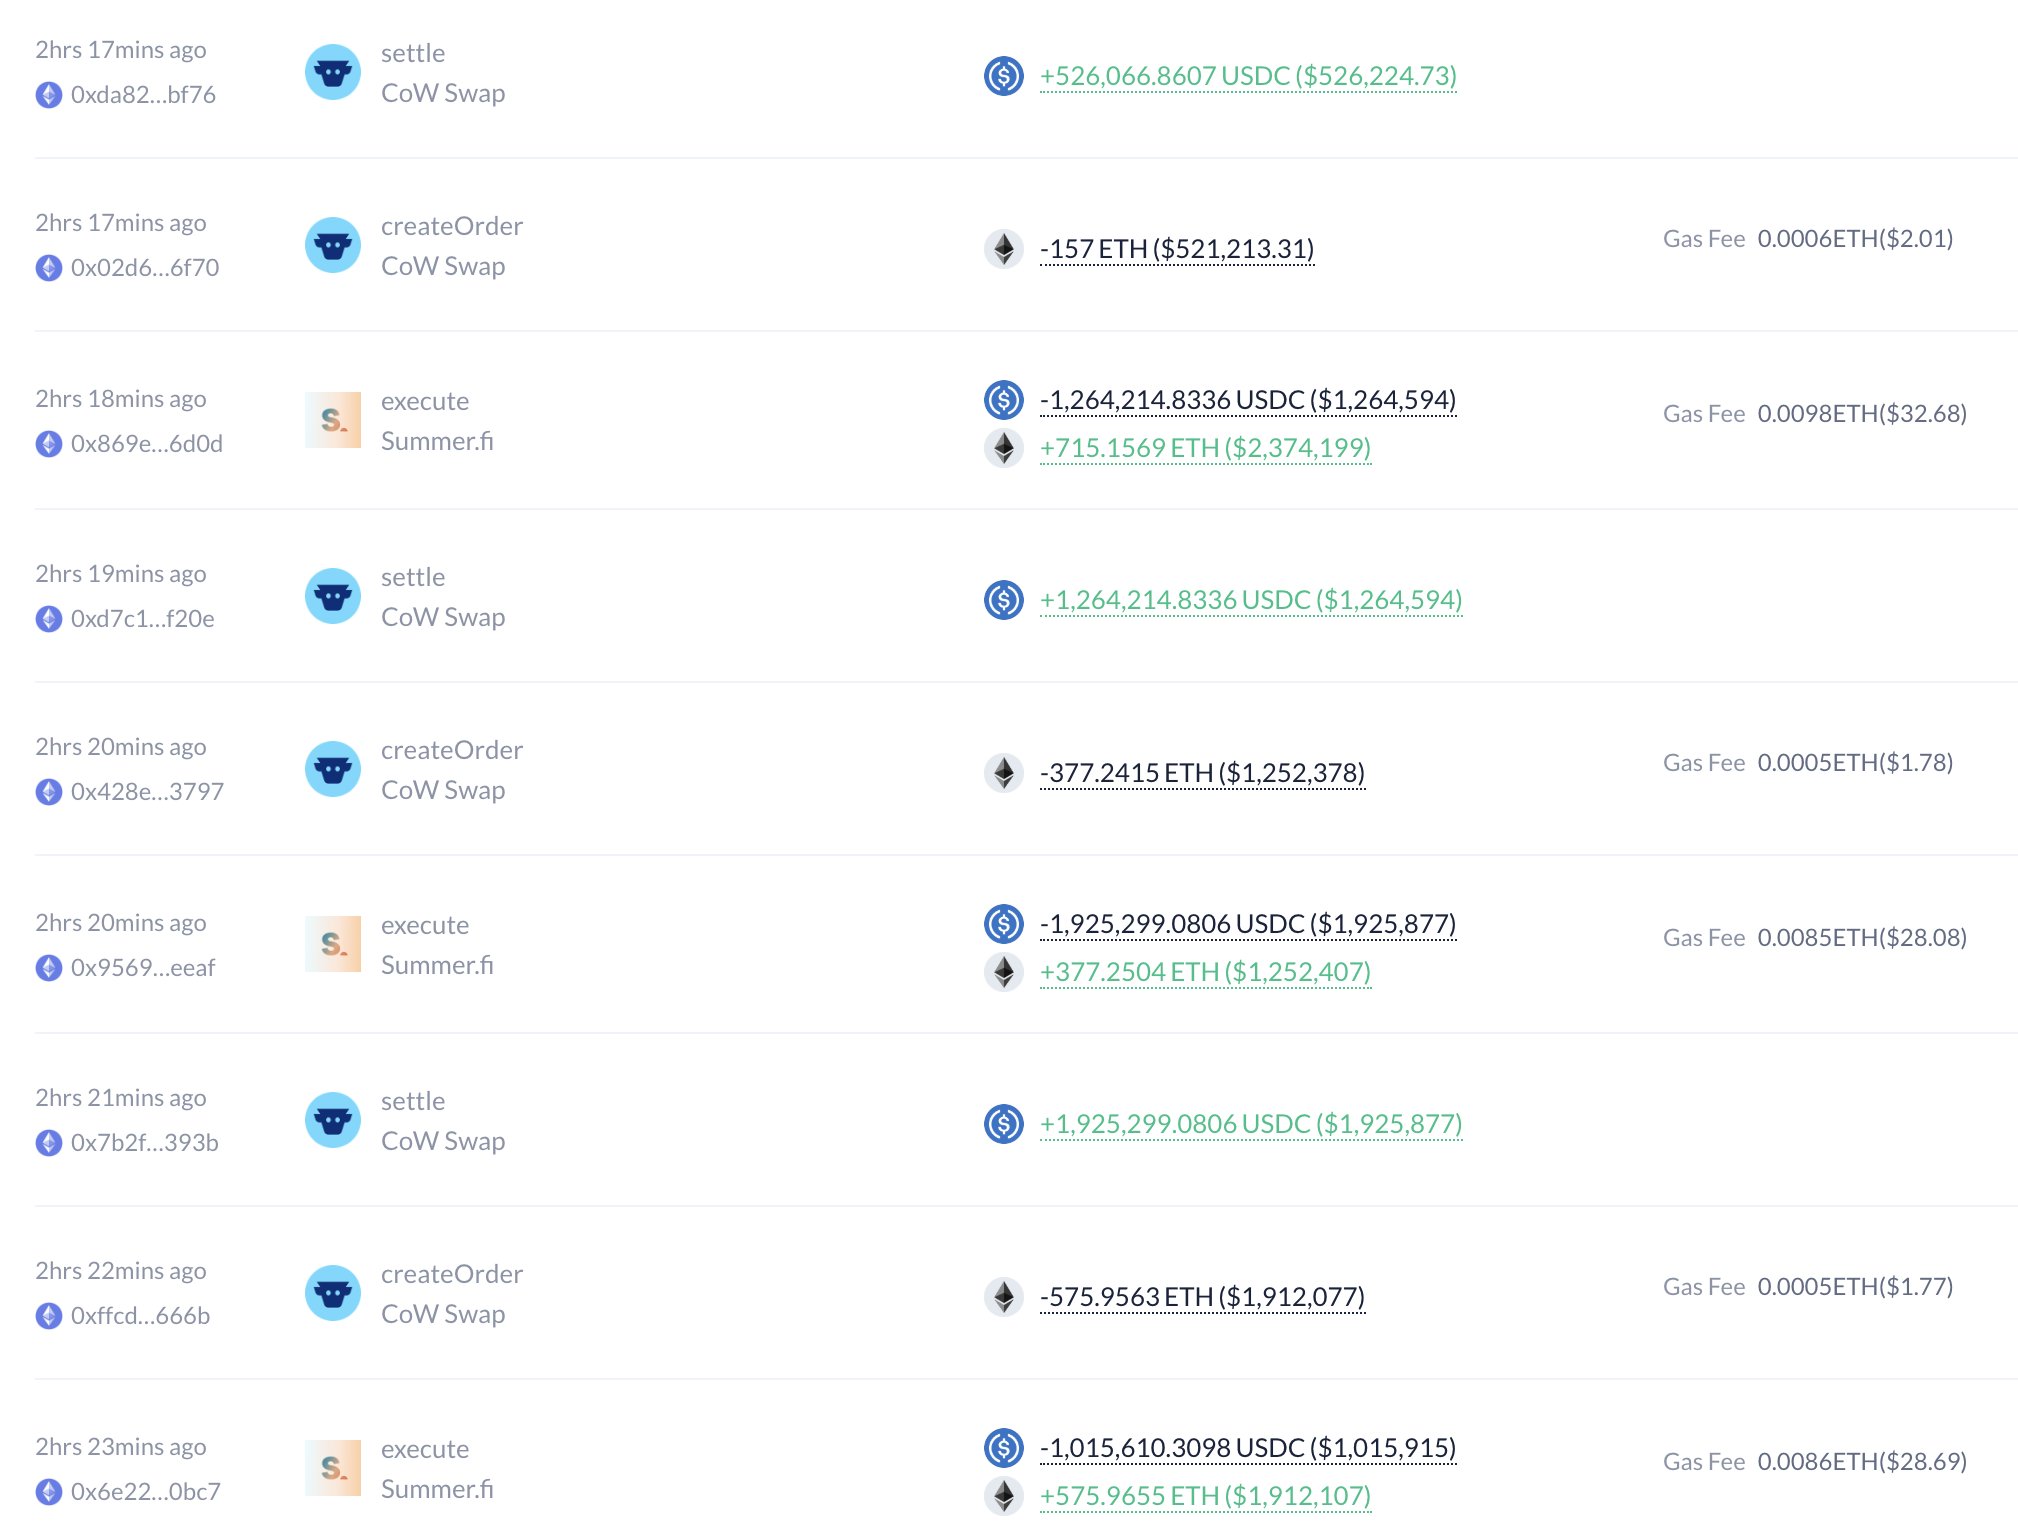Click USDC icon beside -1,925,299.0806 USDC
This screenshot has height=1540, width=2018.
click(1003, 924)
